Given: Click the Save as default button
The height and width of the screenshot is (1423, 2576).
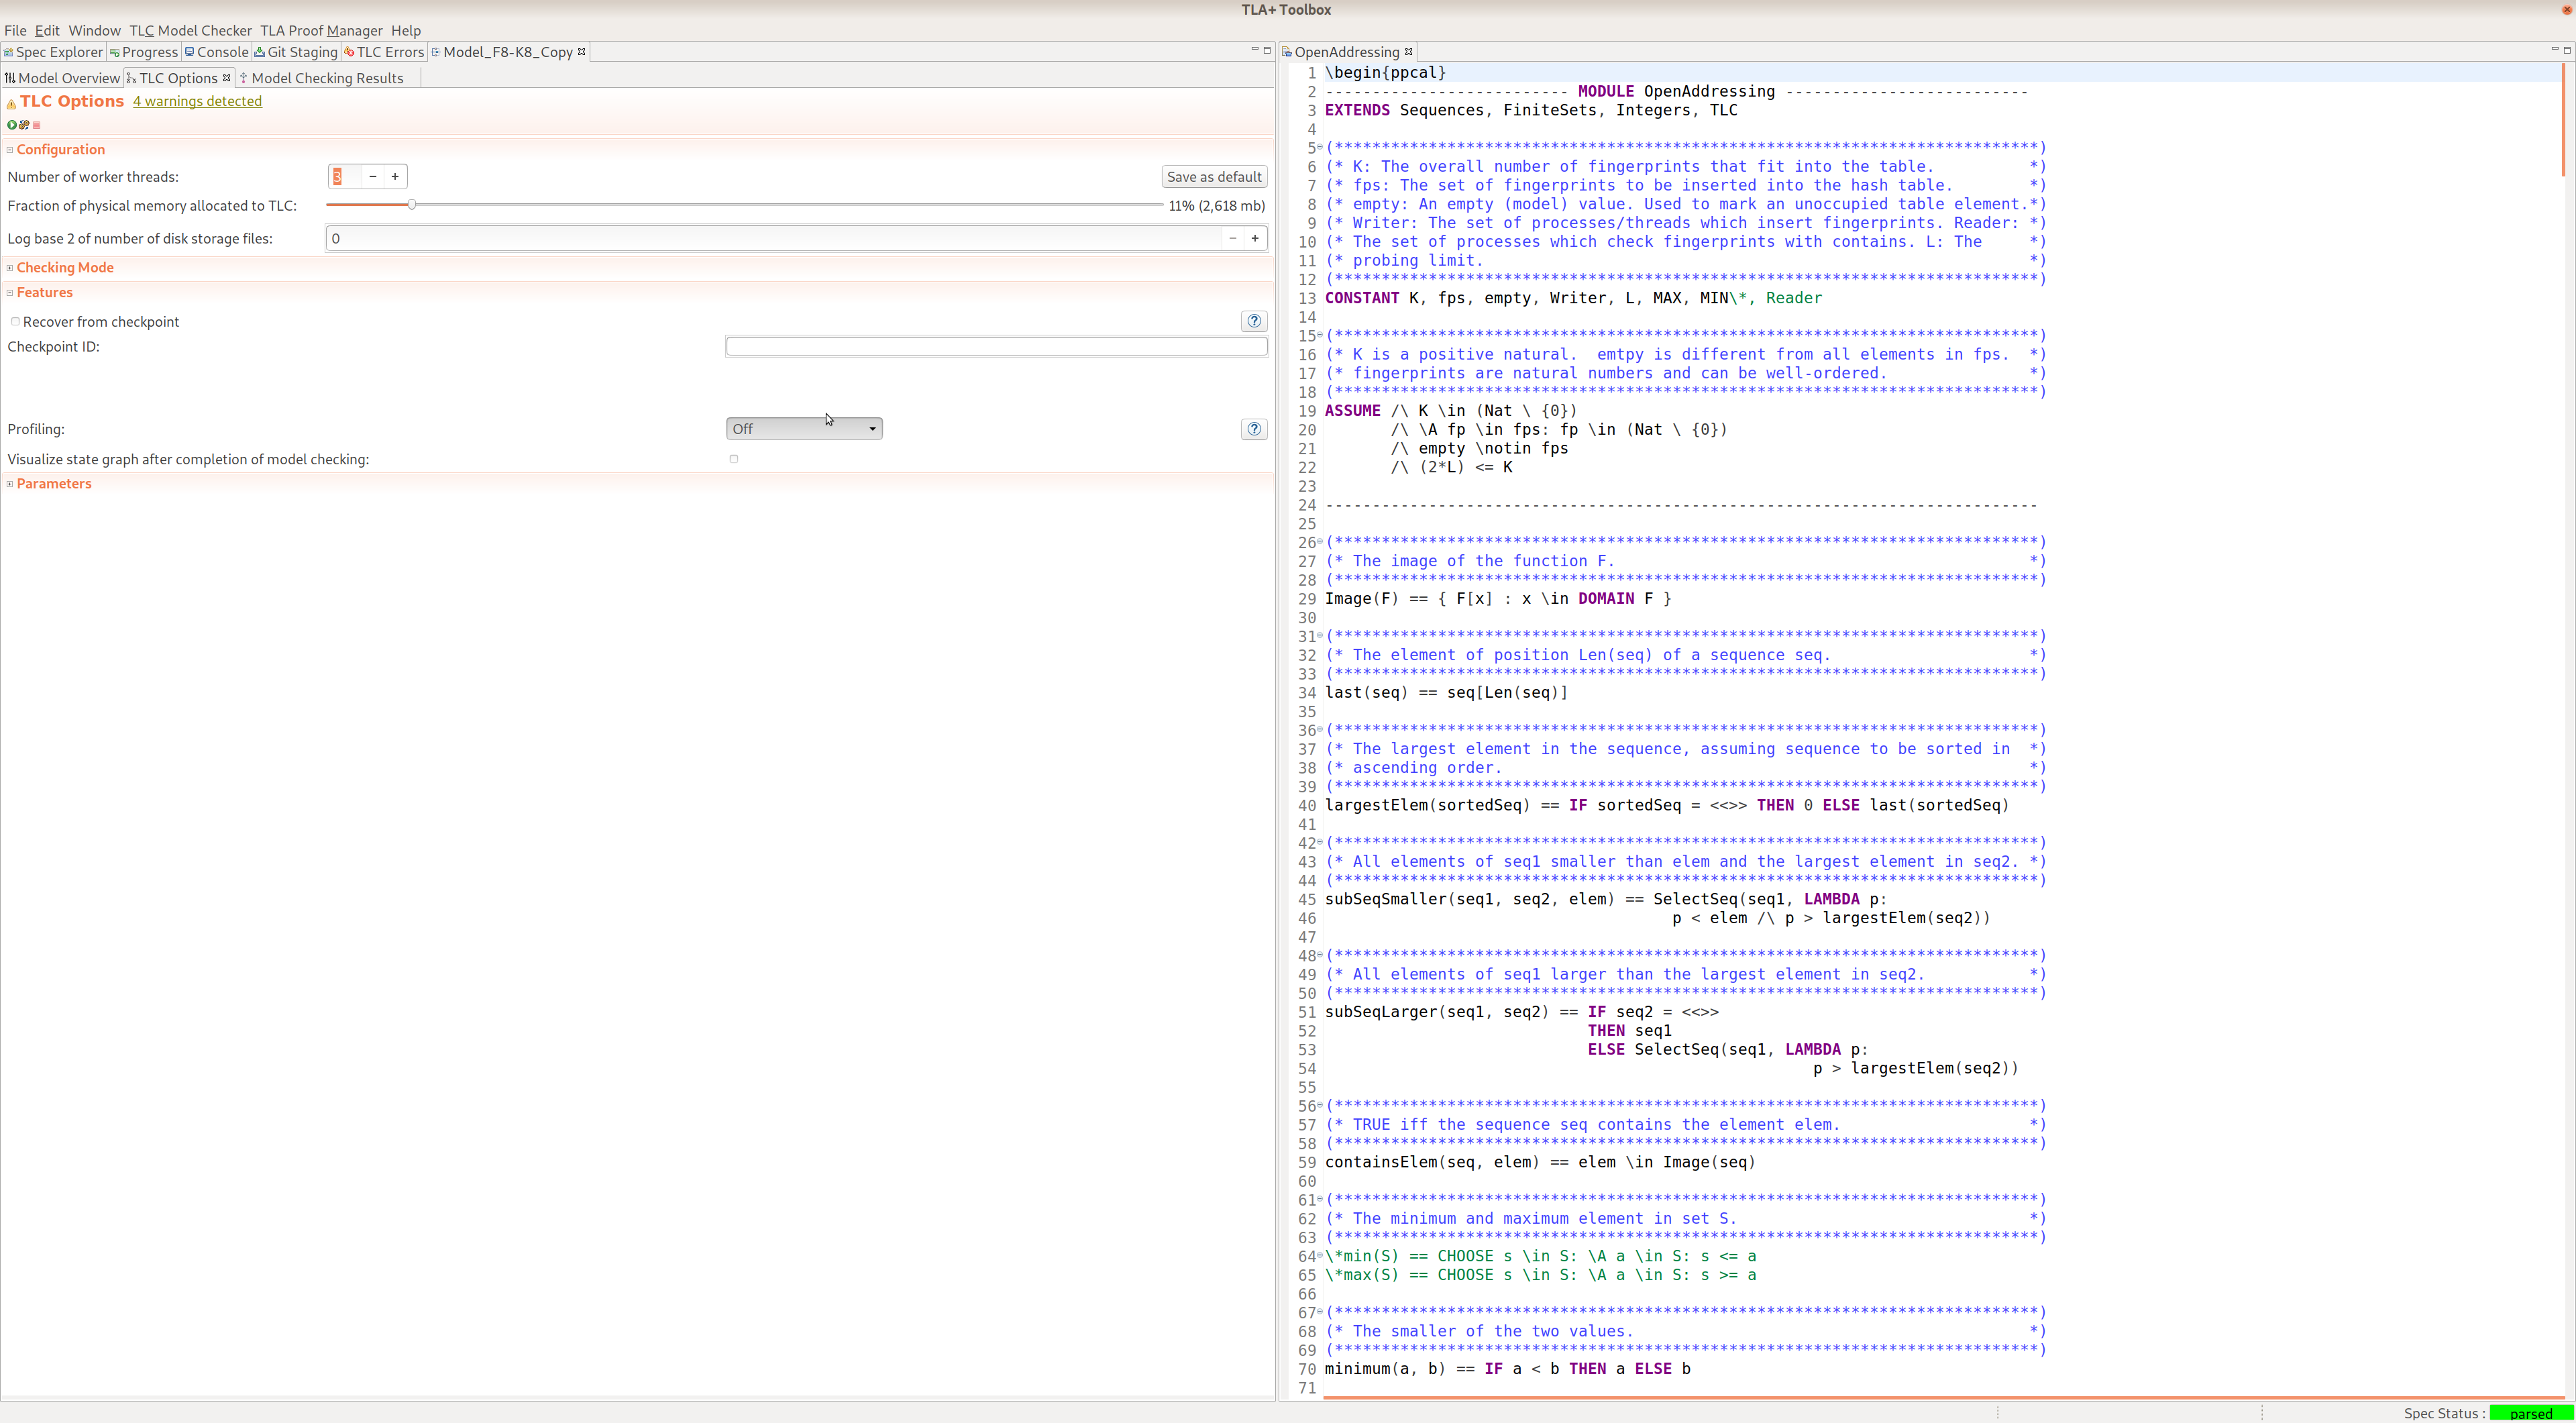Looking at the screenshot, I should point(1213,176).
